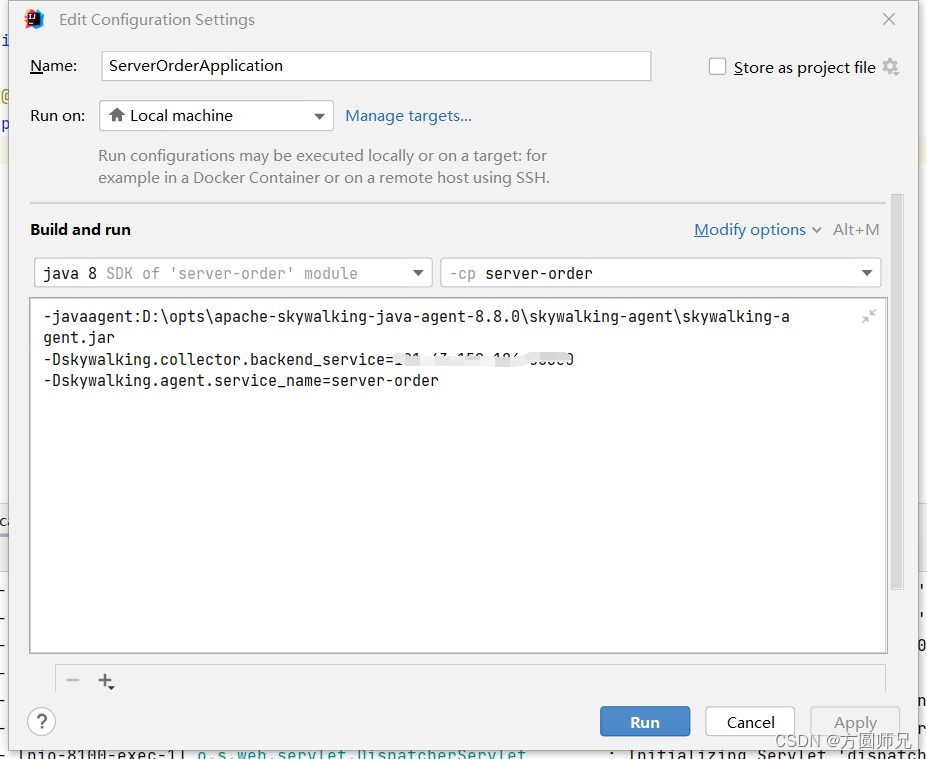Expand the Modify options menu

pyautogui.click(x=757, y=229)
